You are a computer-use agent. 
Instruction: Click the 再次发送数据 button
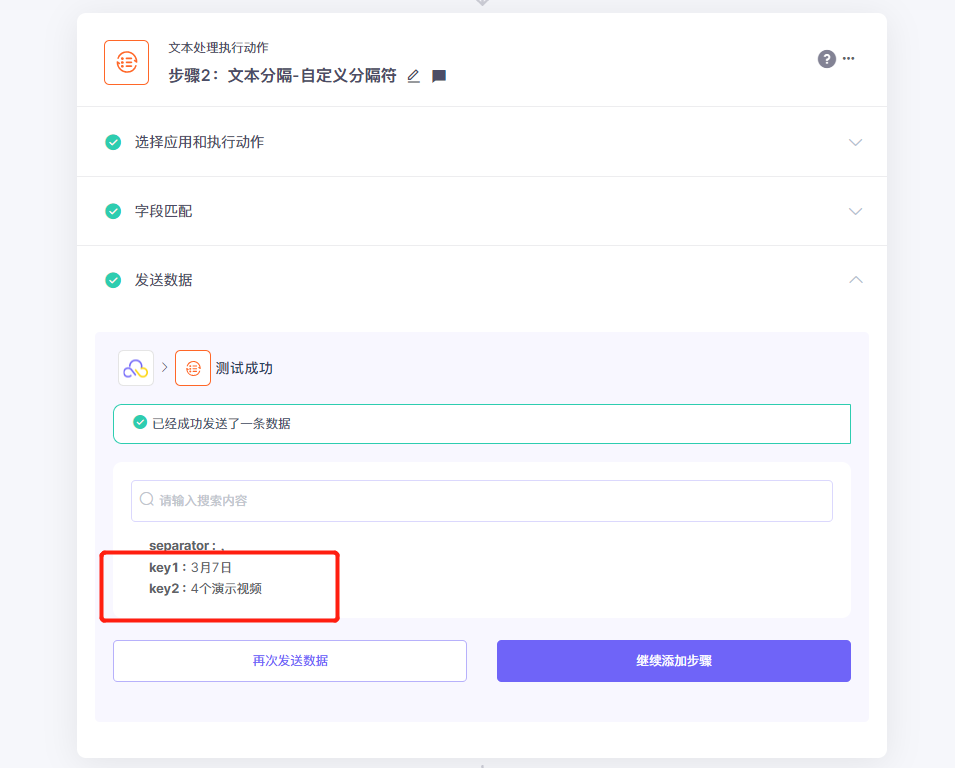pyautogui.click(x=290, y=661)
